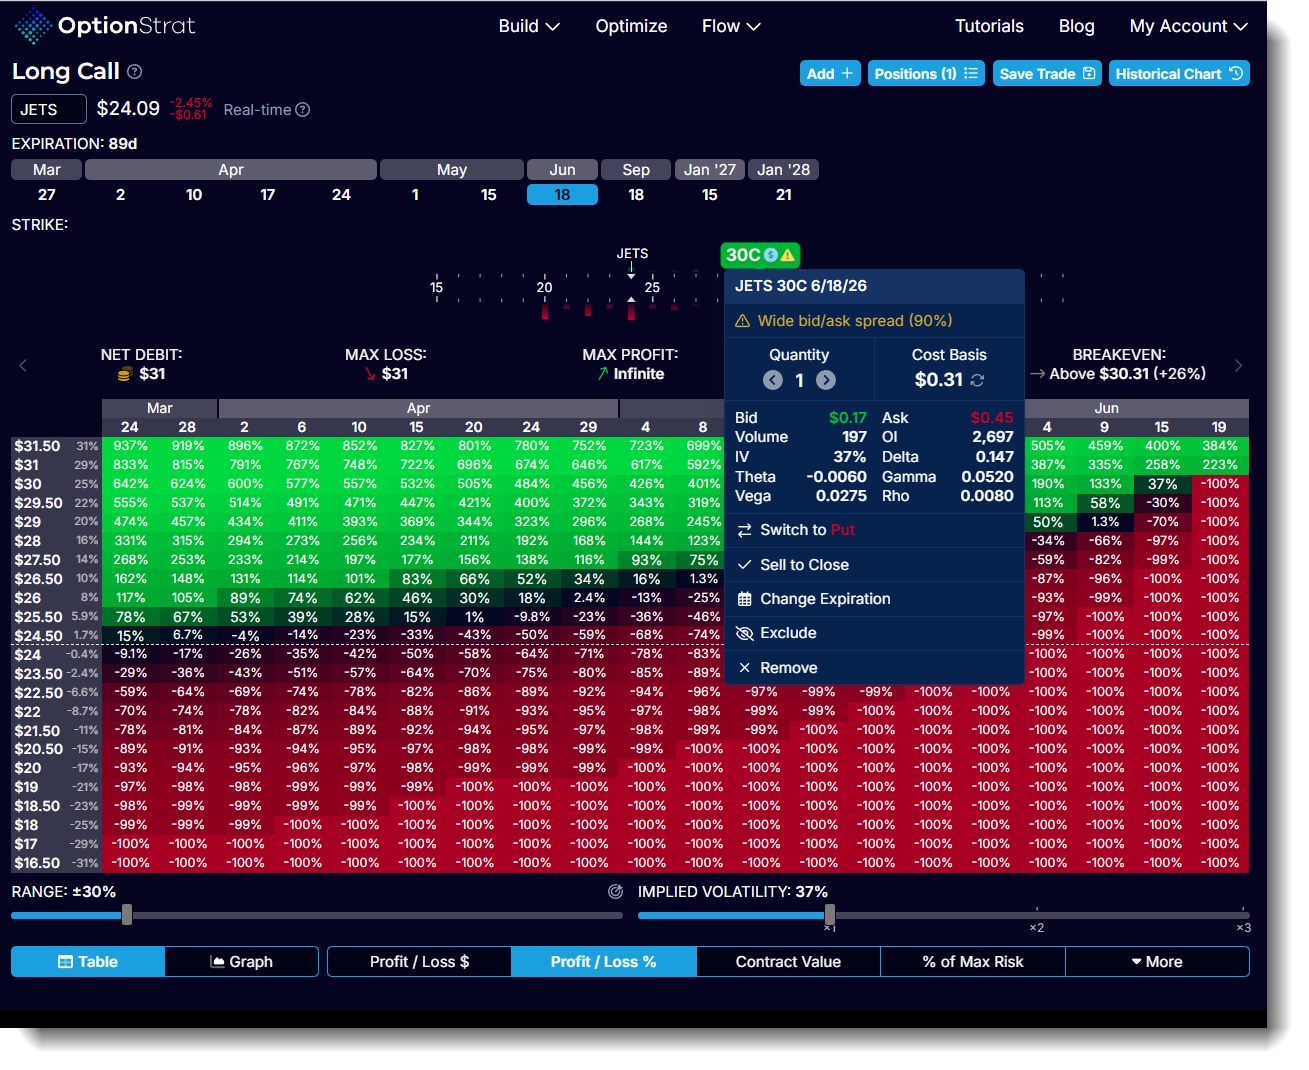Click the plus icon on Add button
This screenshot has width=1309, height=1070.
[847, 73]
